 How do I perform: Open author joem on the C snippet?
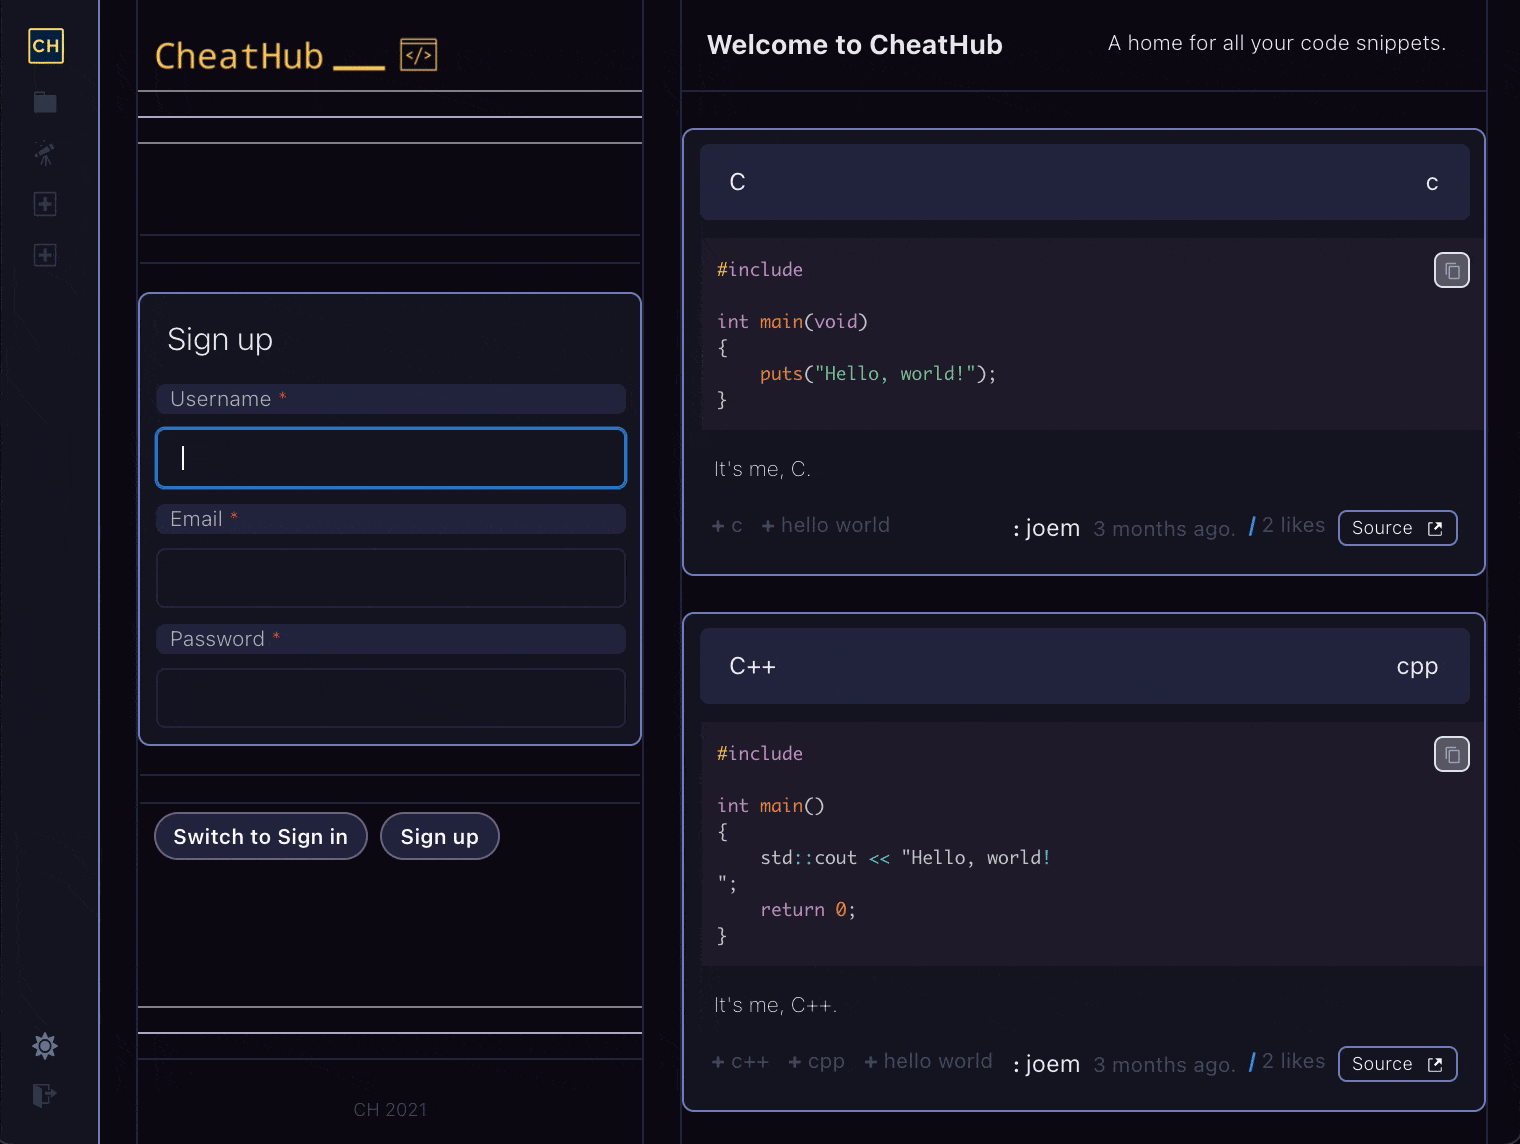coord(1047,528)
